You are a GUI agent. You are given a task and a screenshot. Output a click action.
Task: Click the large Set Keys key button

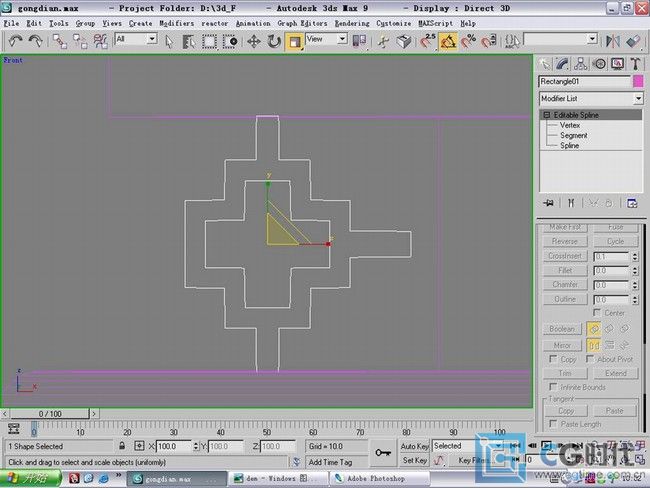point(383,453)
